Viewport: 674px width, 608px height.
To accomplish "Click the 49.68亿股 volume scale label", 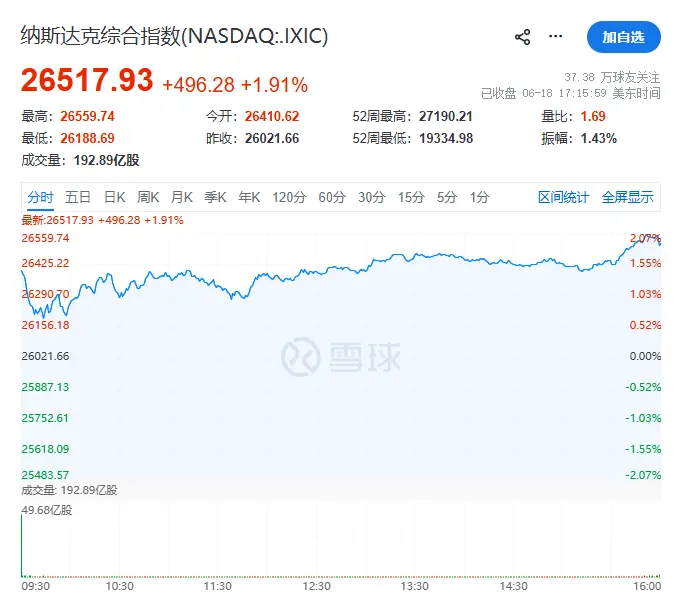I will pos(47,510).
